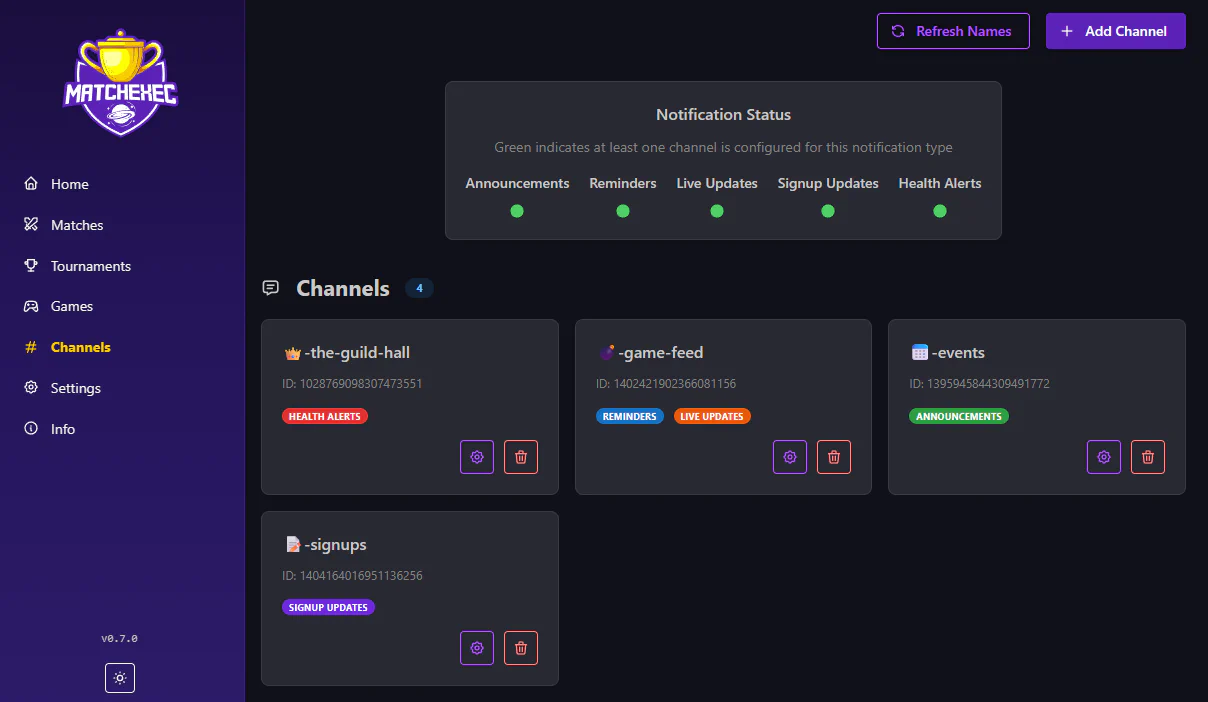Viewport: 1208px width, 702px height.
Task: Open Tournaments via the trophy icon
Action: (30, 265)
